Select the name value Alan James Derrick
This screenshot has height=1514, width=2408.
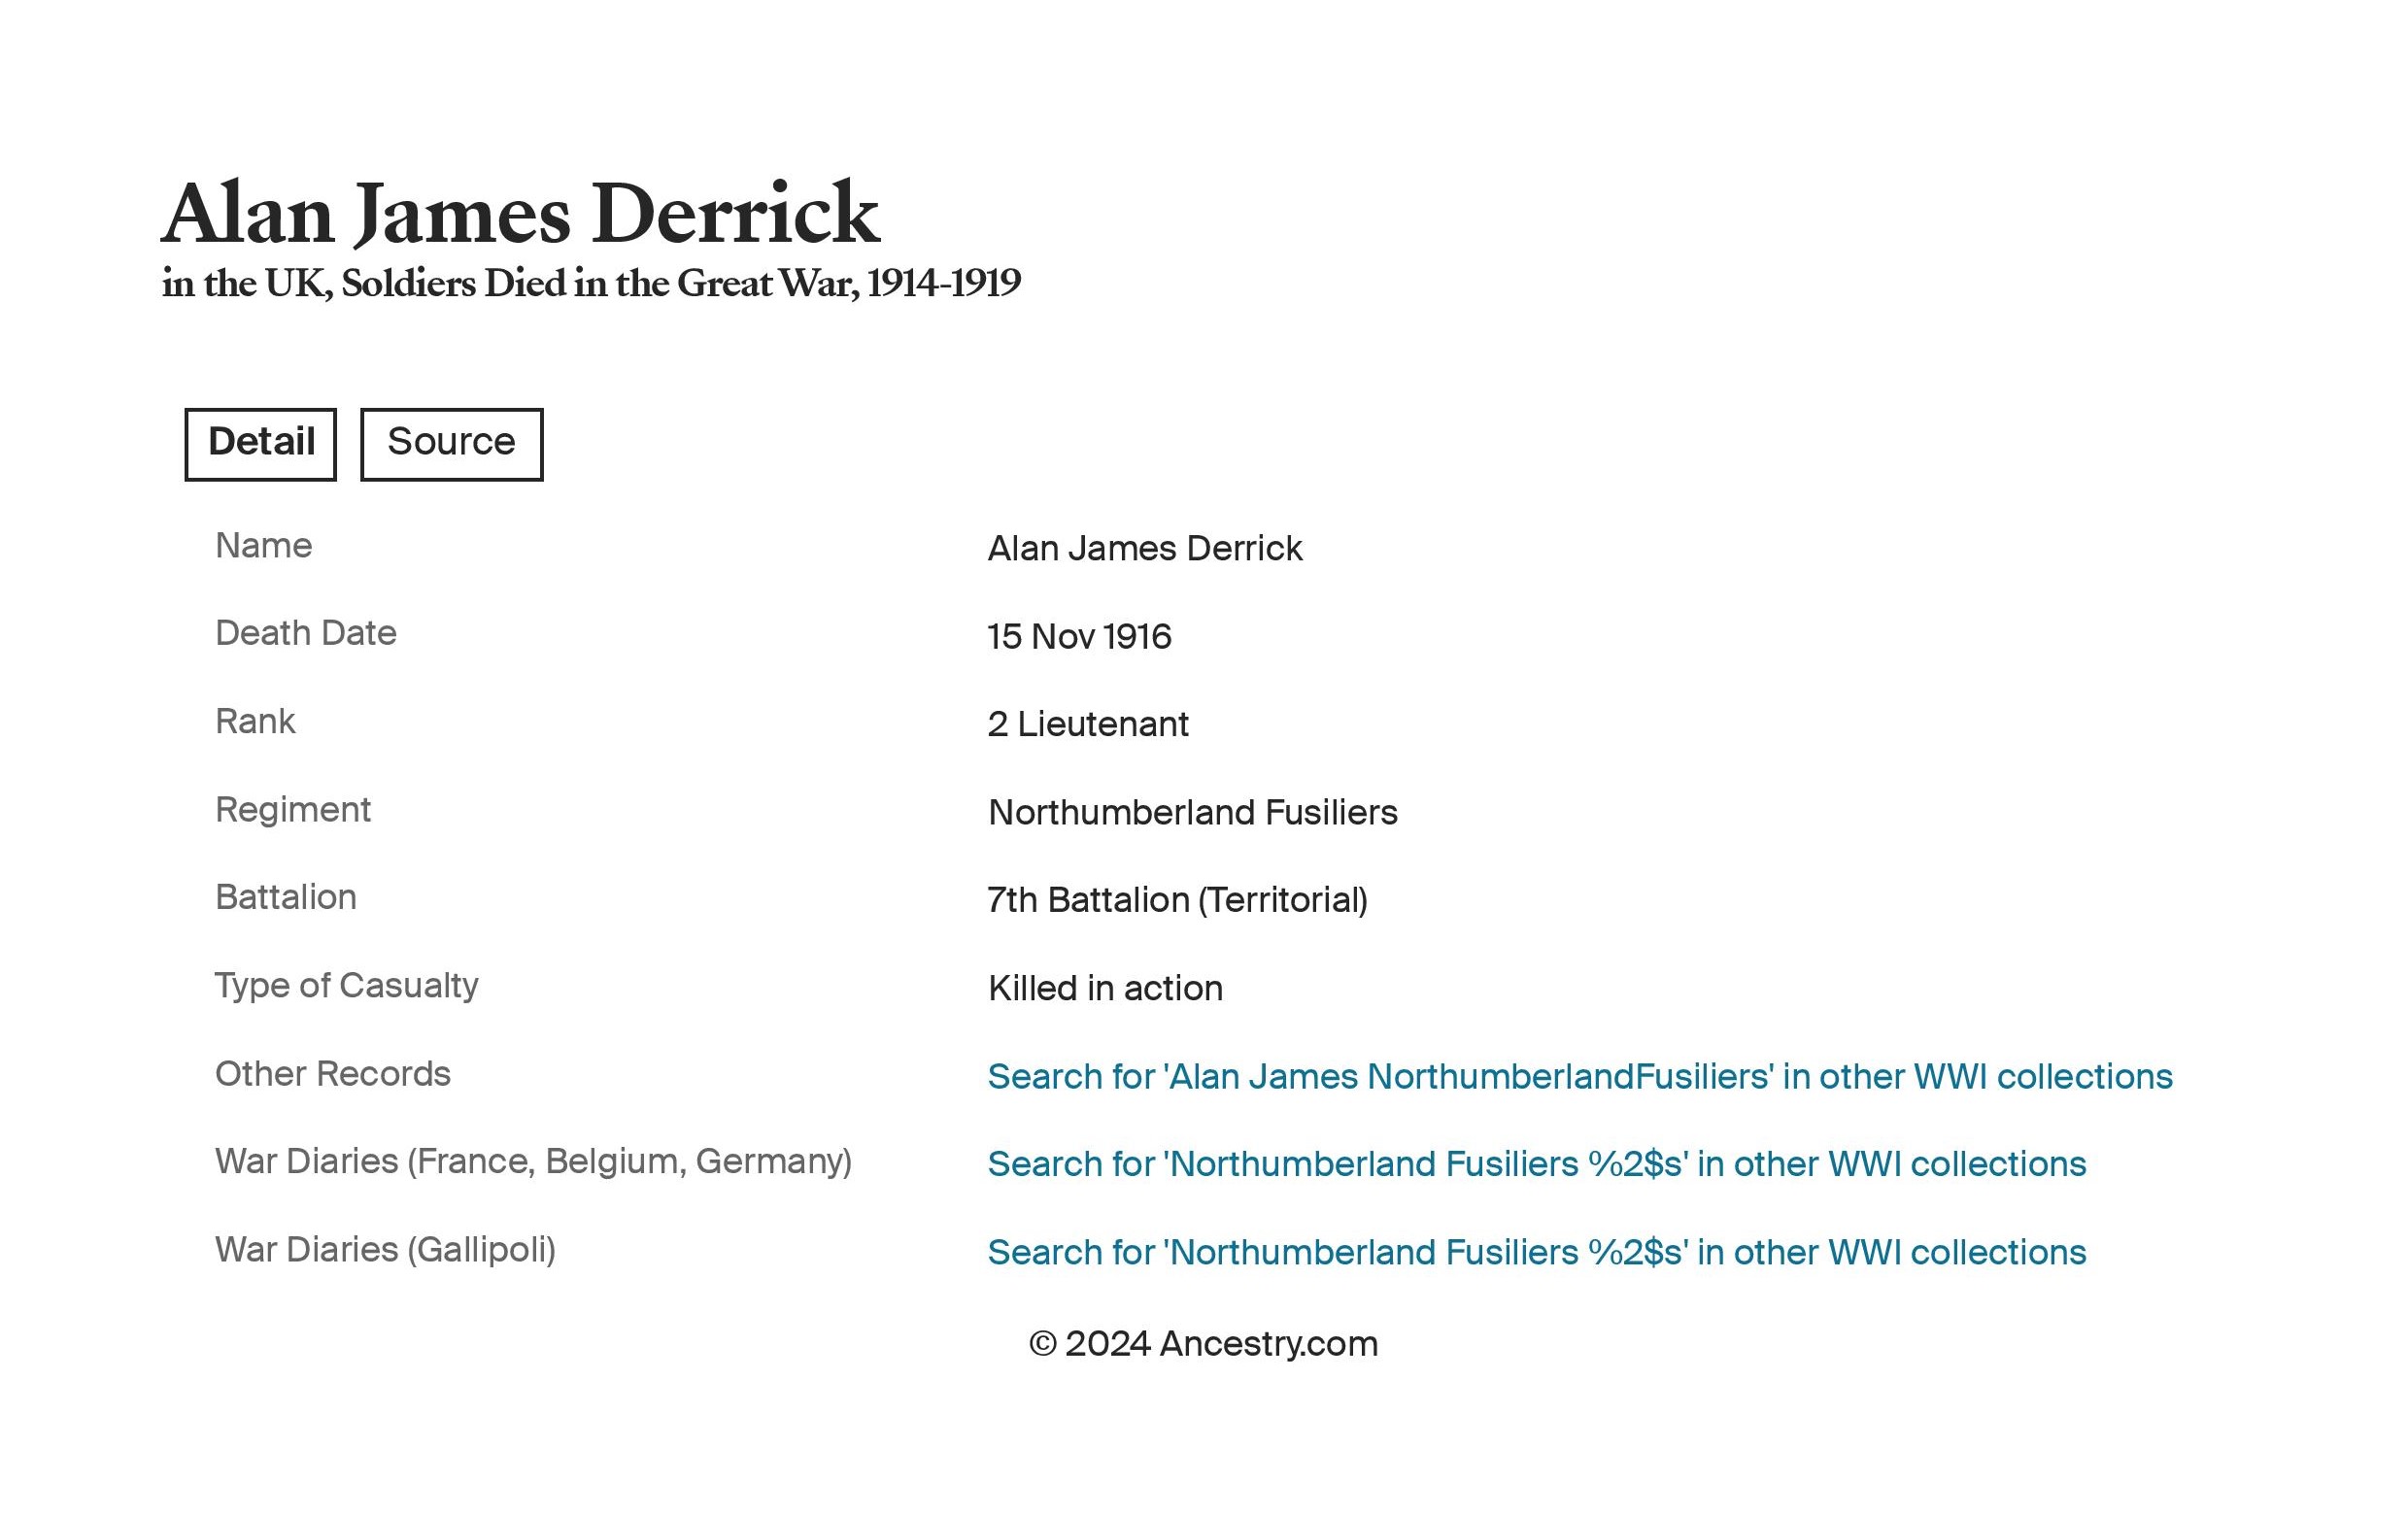1145,549
